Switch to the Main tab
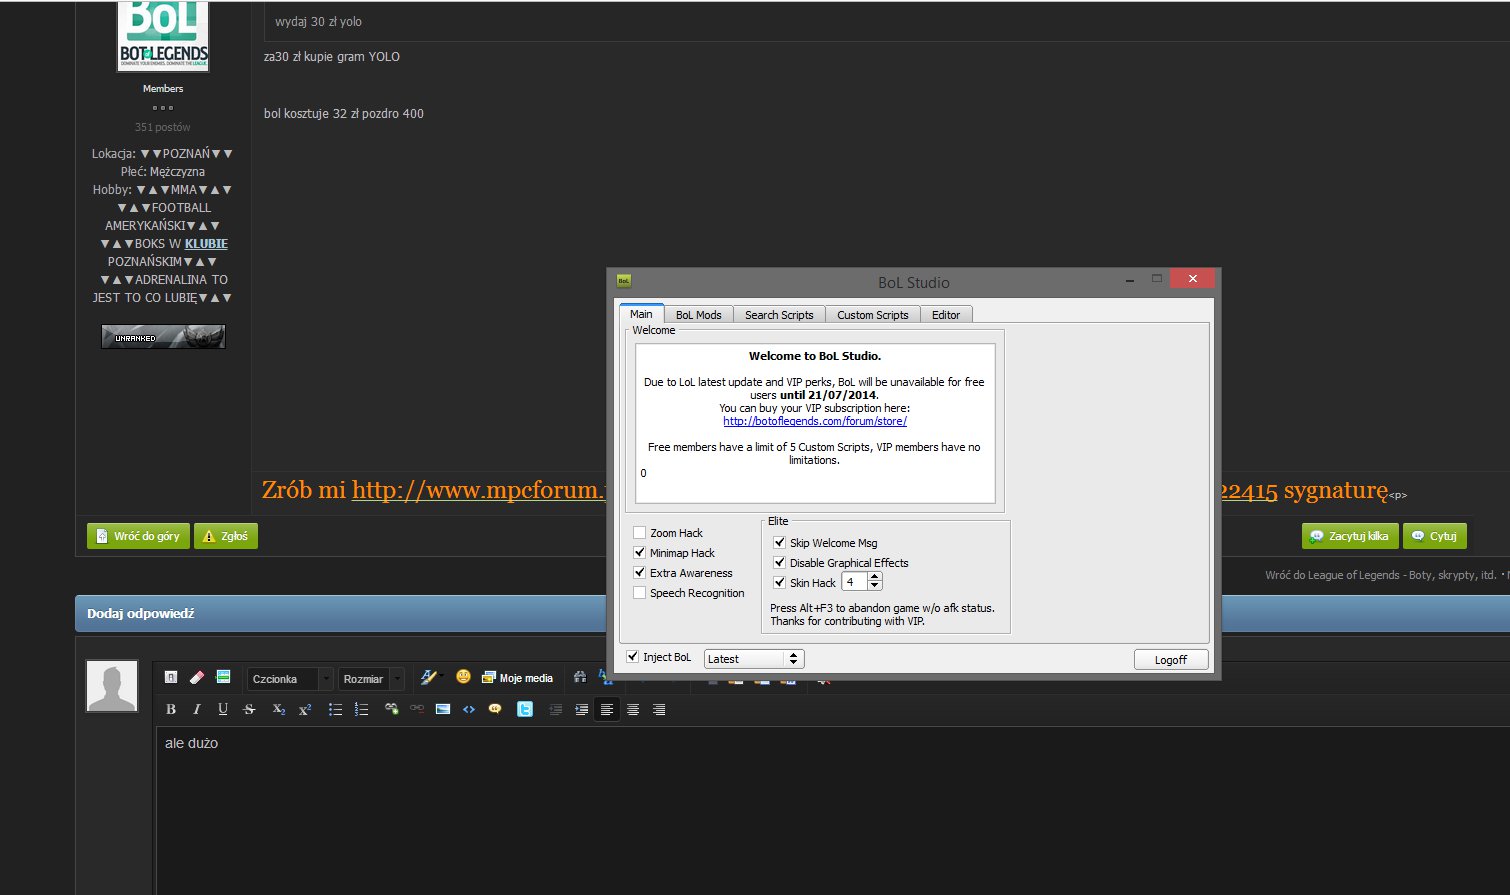 [x=641, y=314]
